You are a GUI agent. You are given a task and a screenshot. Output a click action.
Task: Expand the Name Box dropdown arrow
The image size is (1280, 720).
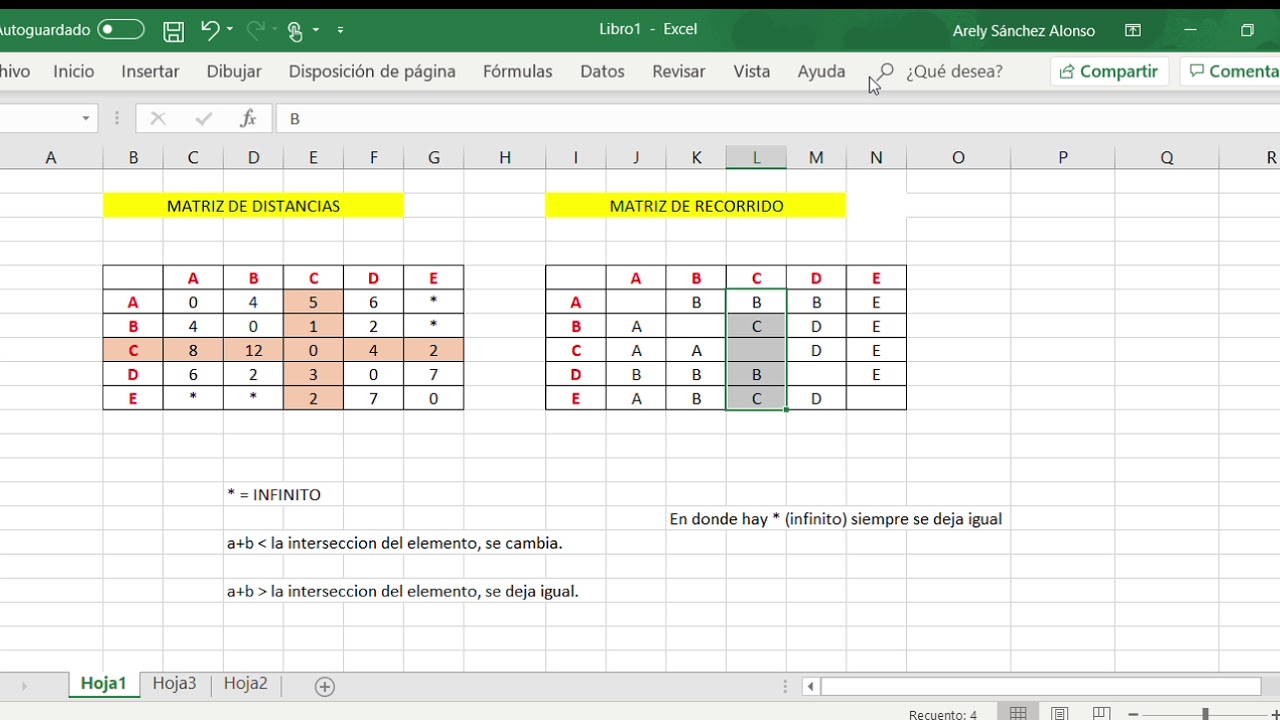86,118
